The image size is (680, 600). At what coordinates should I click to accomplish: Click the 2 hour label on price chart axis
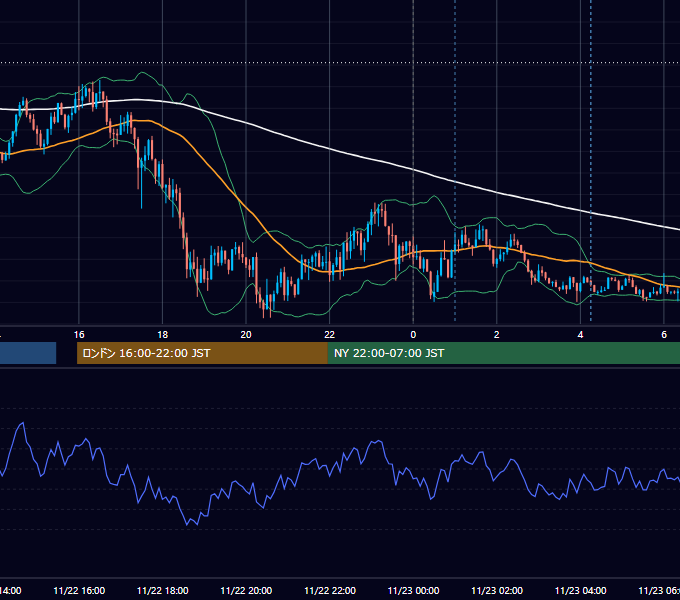497,335
